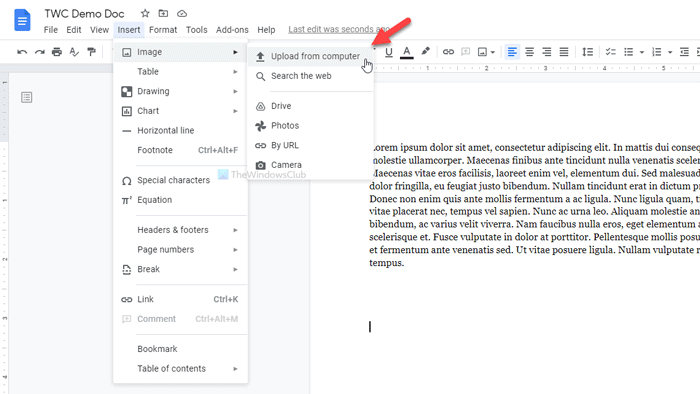700x394 pixels.
Task: Click the decrease indent icon
Action: click(x=684, y=52)
